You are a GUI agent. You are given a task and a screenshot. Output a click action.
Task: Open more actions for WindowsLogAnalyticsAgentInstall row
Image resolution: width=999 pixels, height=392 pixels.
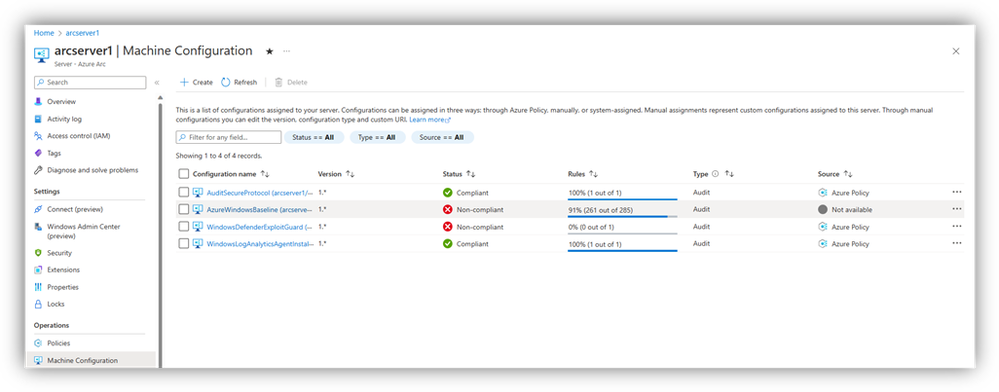(956, 243)
